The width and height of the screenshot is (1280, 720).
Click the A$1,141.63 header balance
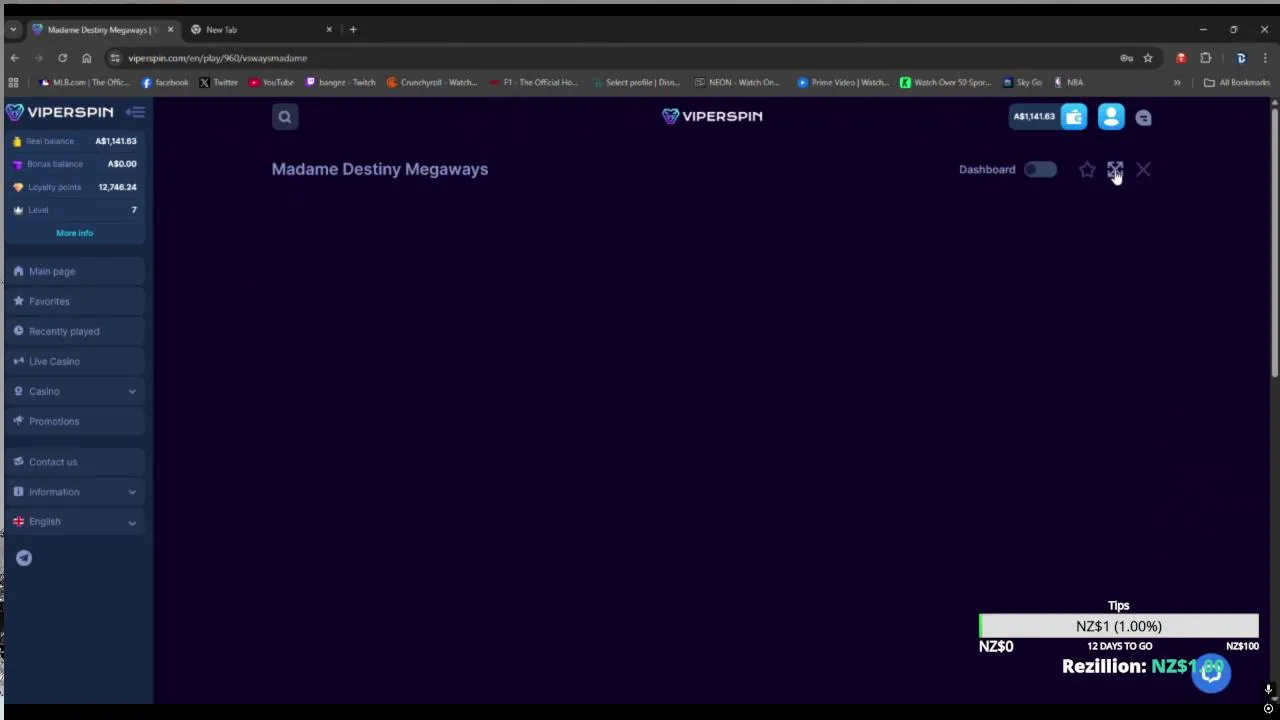point(1034,117)
